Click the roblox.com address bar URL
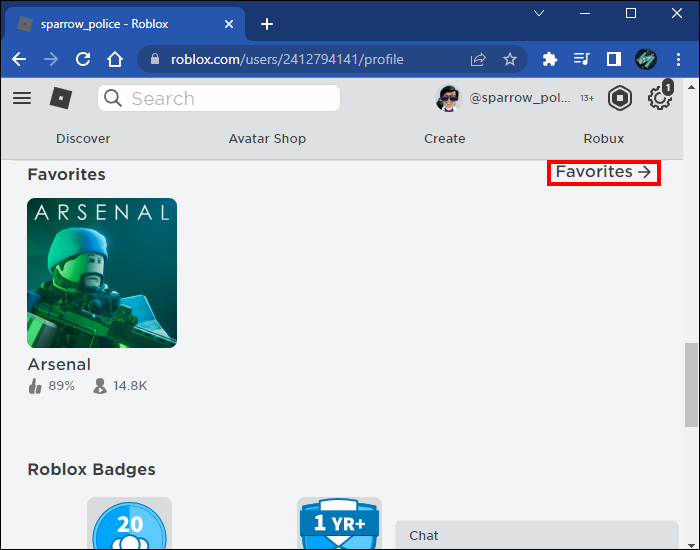The width and height of the screenshot is (700, 550). point(287,59)
